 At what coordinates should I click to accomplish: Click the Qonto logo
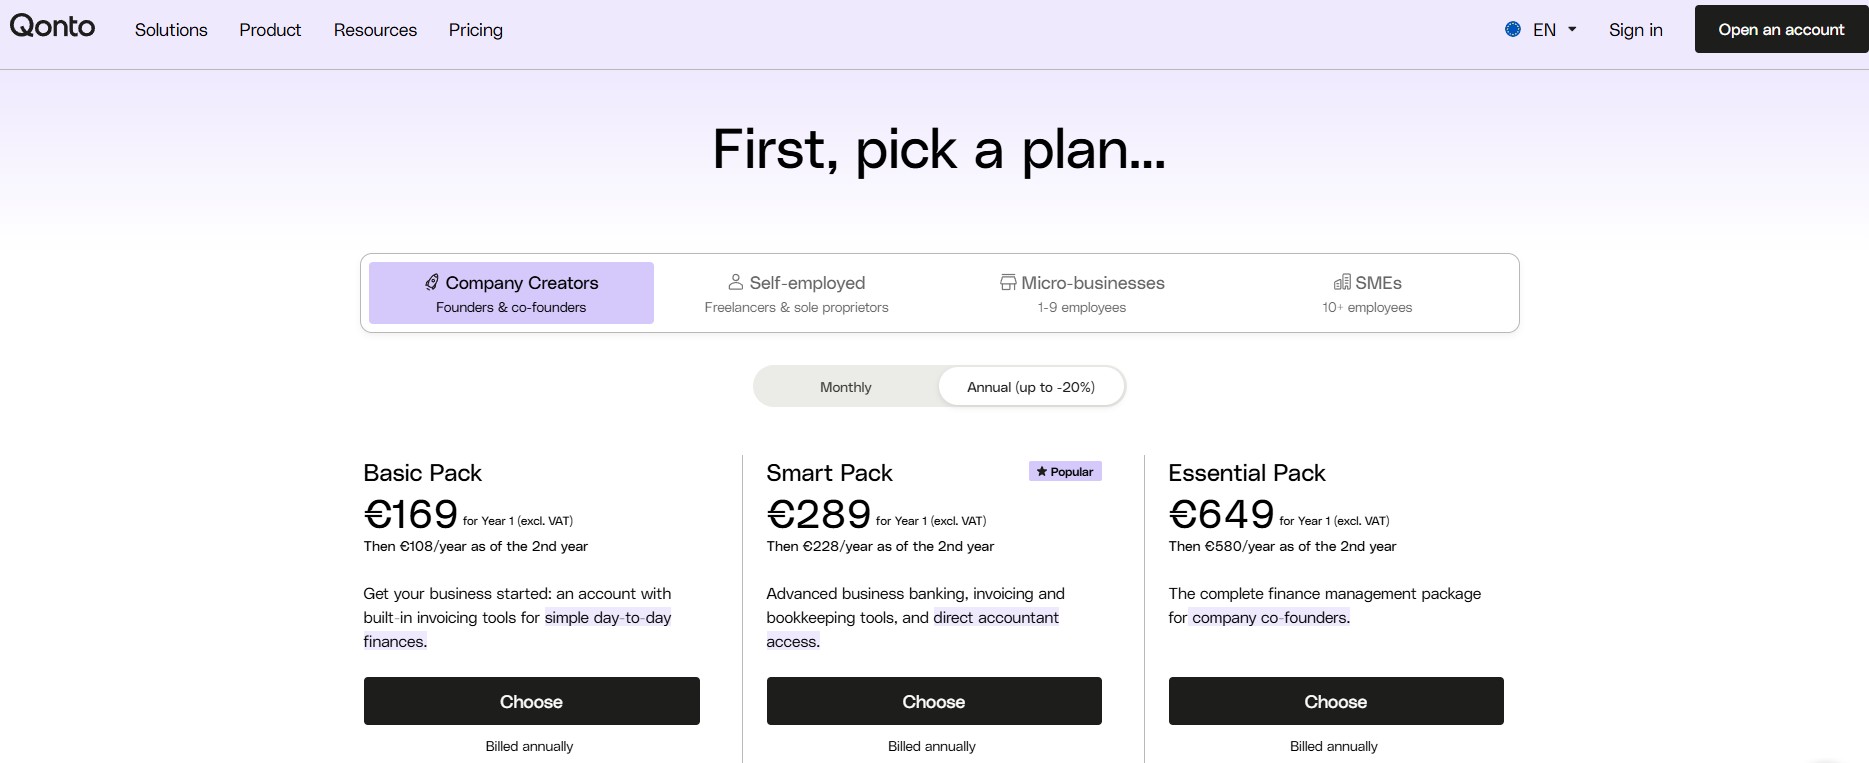(x=53, y=26)
